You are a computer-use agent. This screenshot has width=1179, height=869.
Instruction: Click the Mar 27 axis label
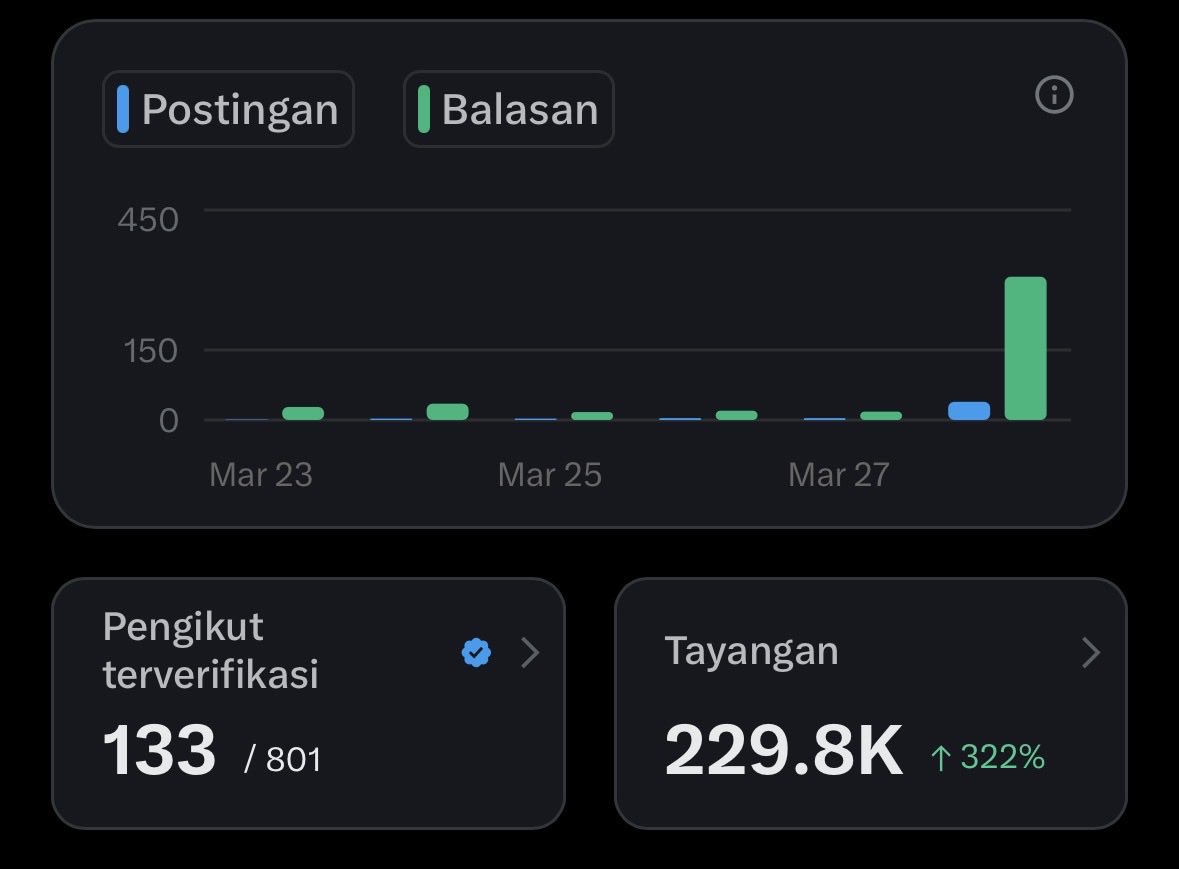click(837, 474)
